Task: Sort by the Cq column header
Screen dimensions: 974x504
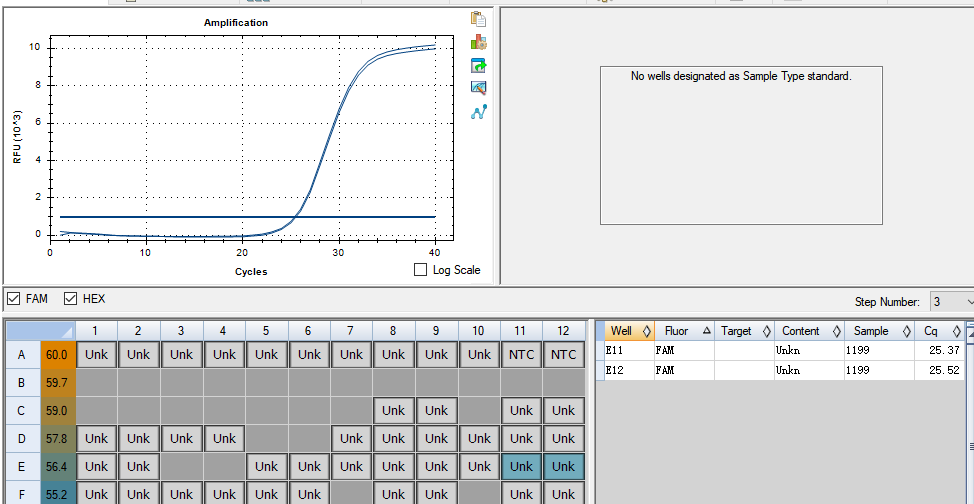Action: (939, 331)
